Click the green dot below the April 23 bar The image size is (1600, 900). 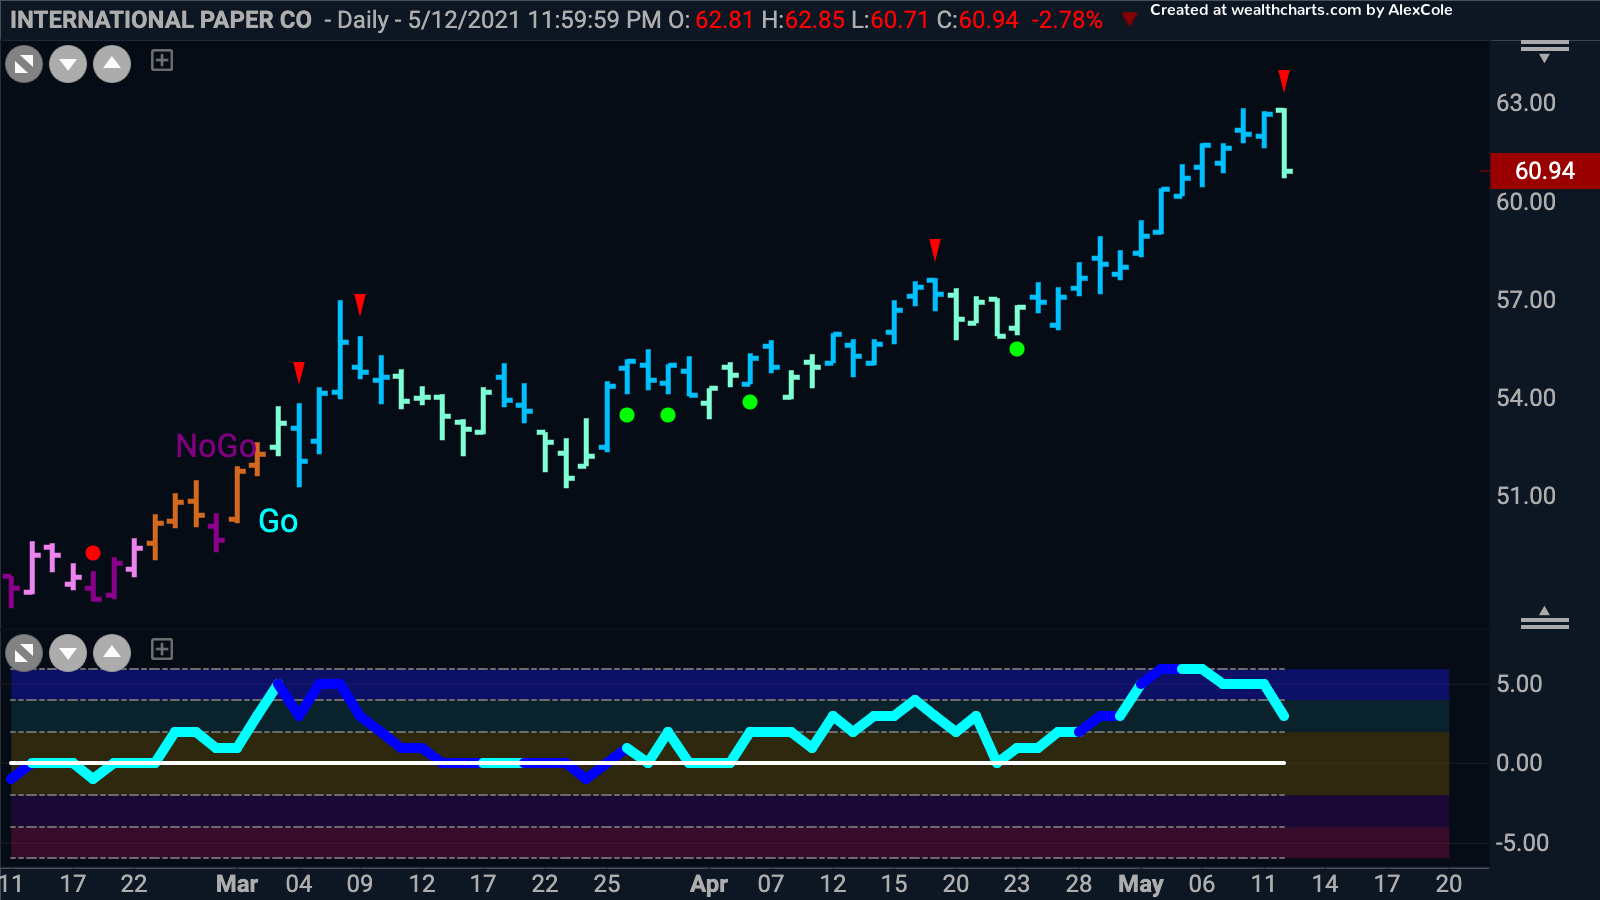click(1017, 349)
